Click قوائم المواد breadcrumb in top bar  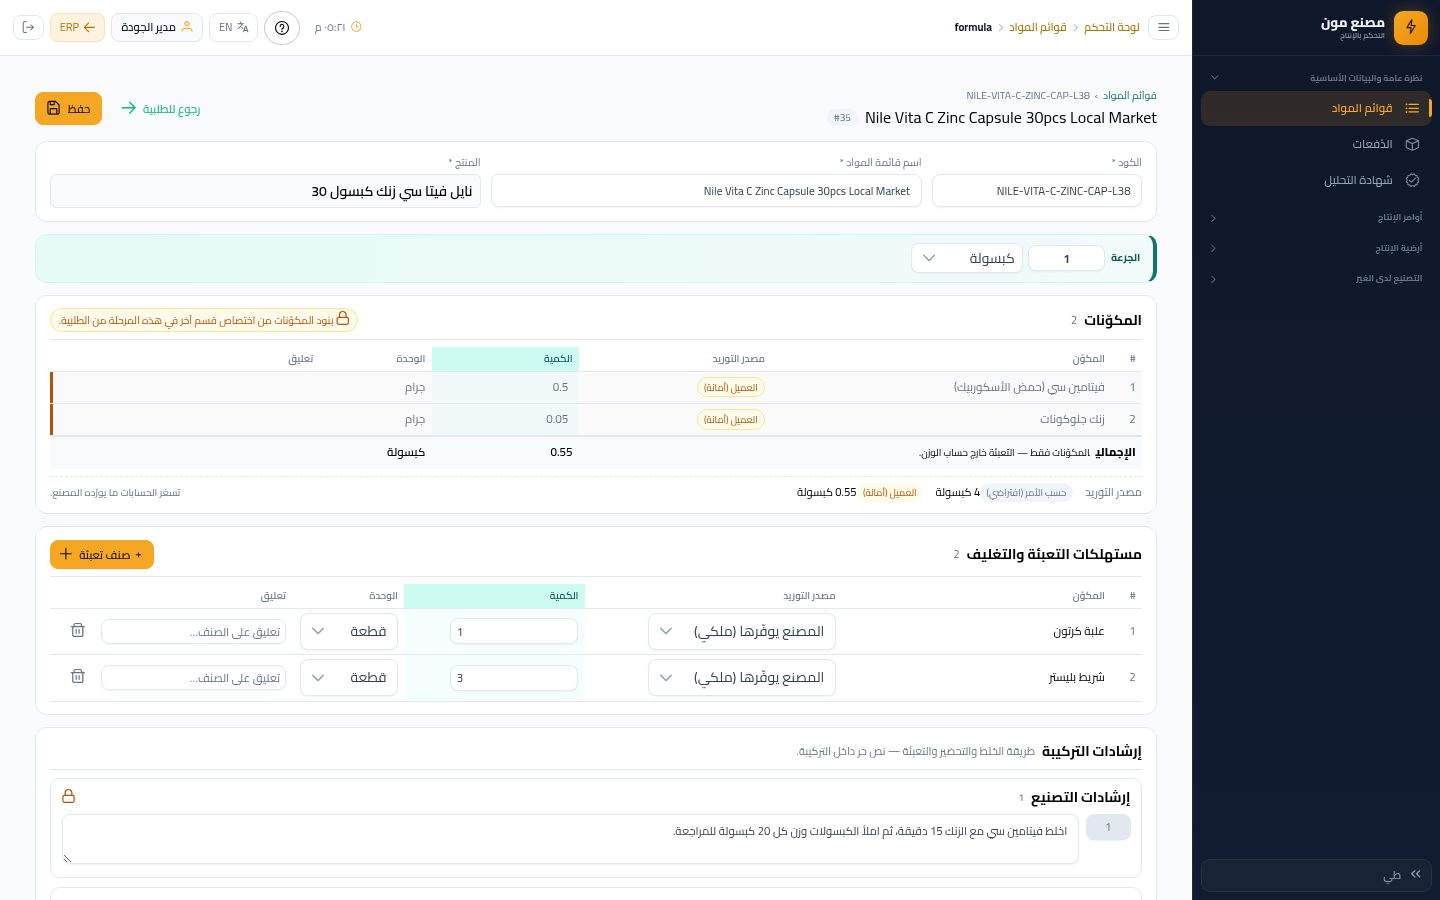tap(1037, 27)
